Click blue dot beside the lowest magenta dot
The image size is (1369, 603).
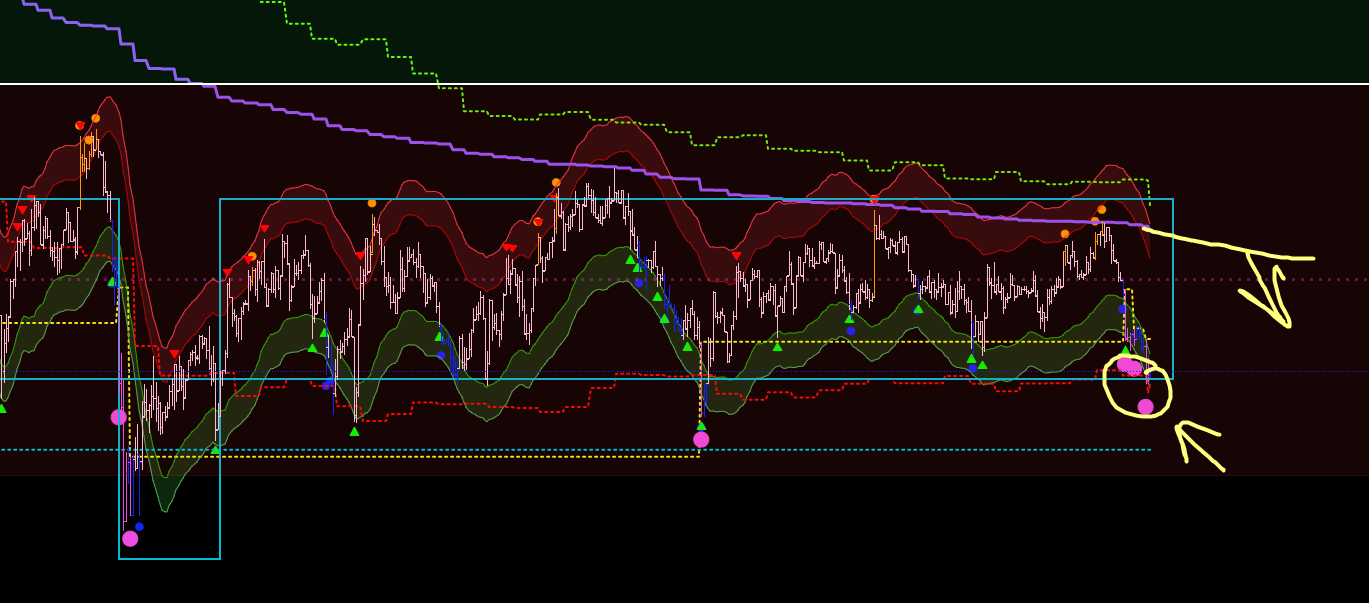(139, 526)
